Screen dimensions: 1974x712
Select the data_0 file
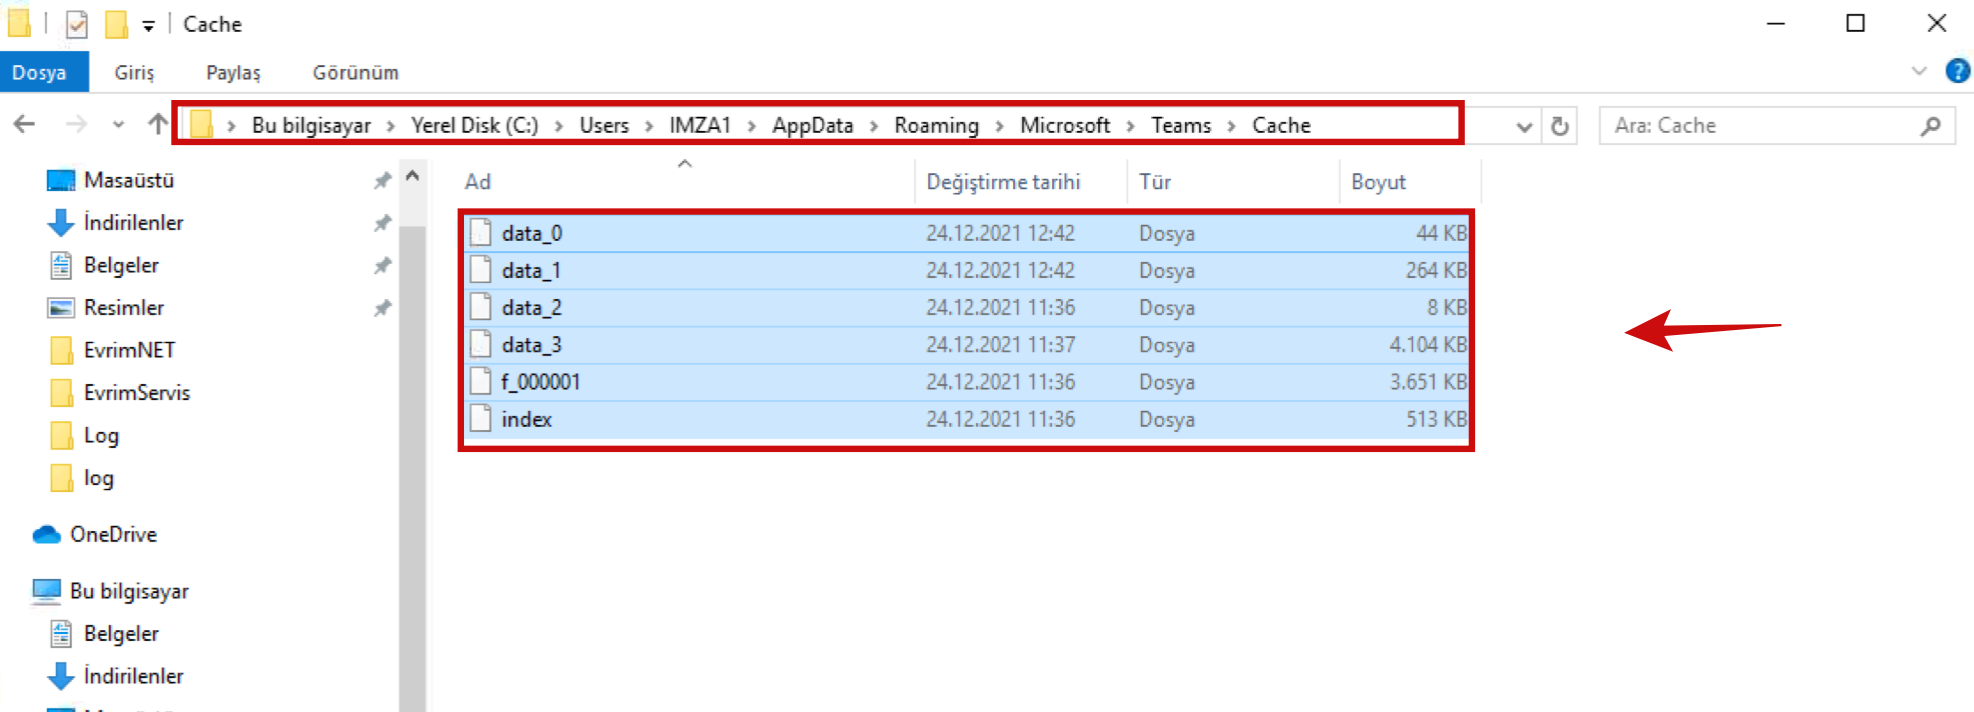coord(967,233)
